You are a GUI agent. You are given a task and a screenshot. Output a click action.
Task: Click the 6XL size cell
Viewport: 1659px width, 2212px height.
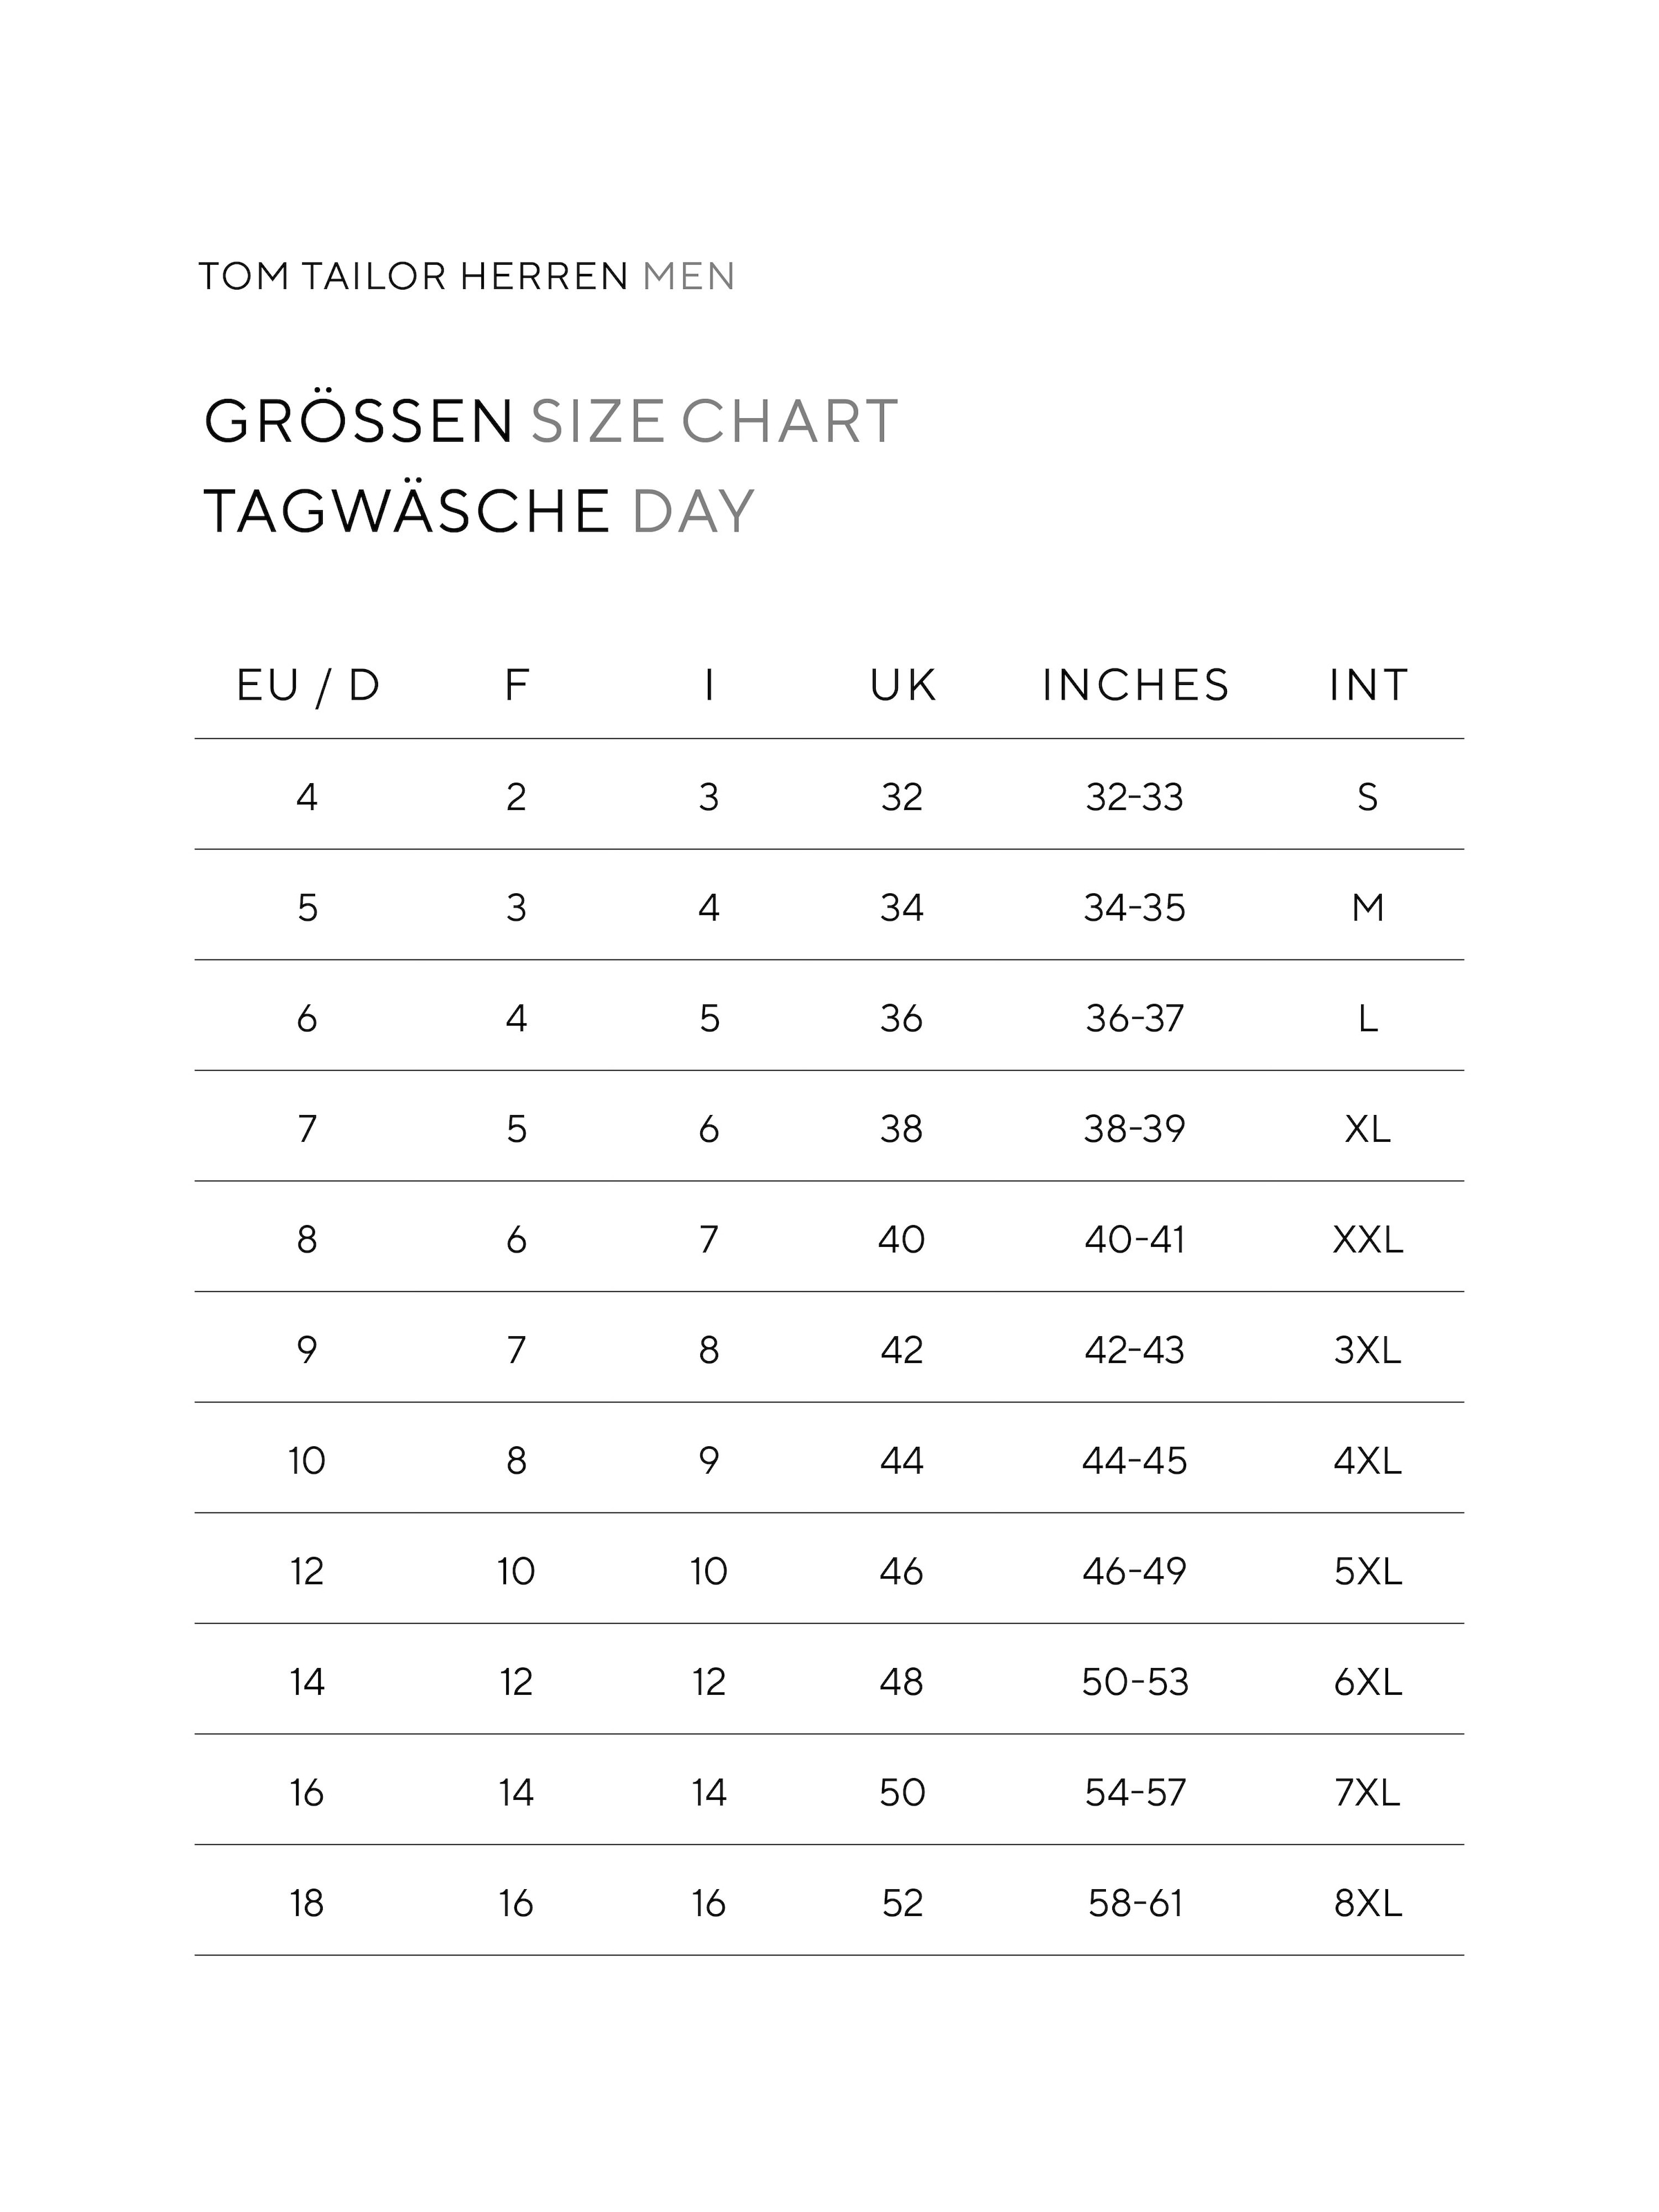[1368, 1682]
